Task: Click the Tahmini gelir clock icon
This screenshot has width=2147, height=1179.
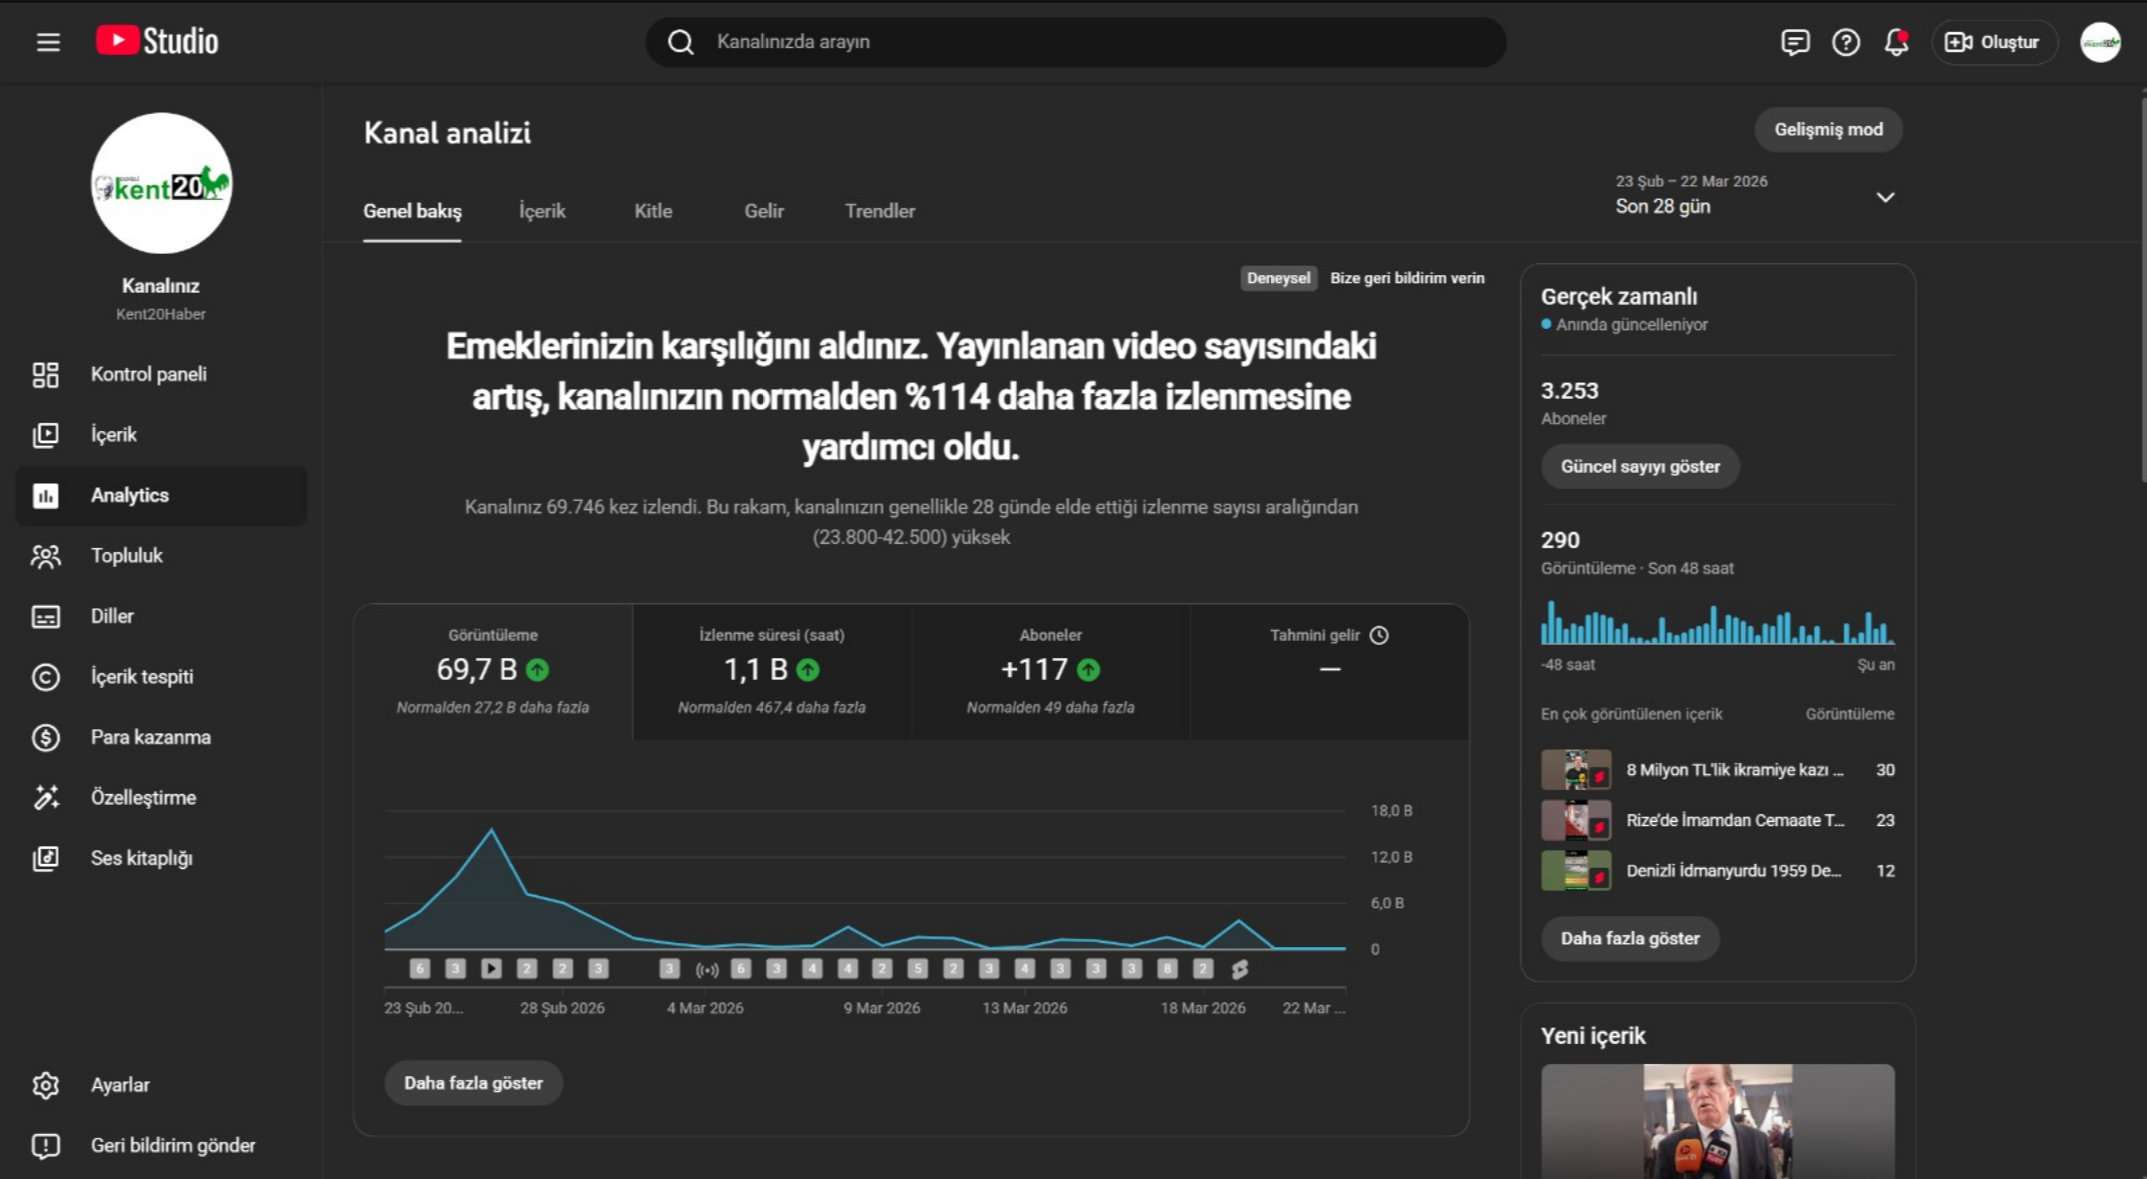Action: pos(1379,635)
